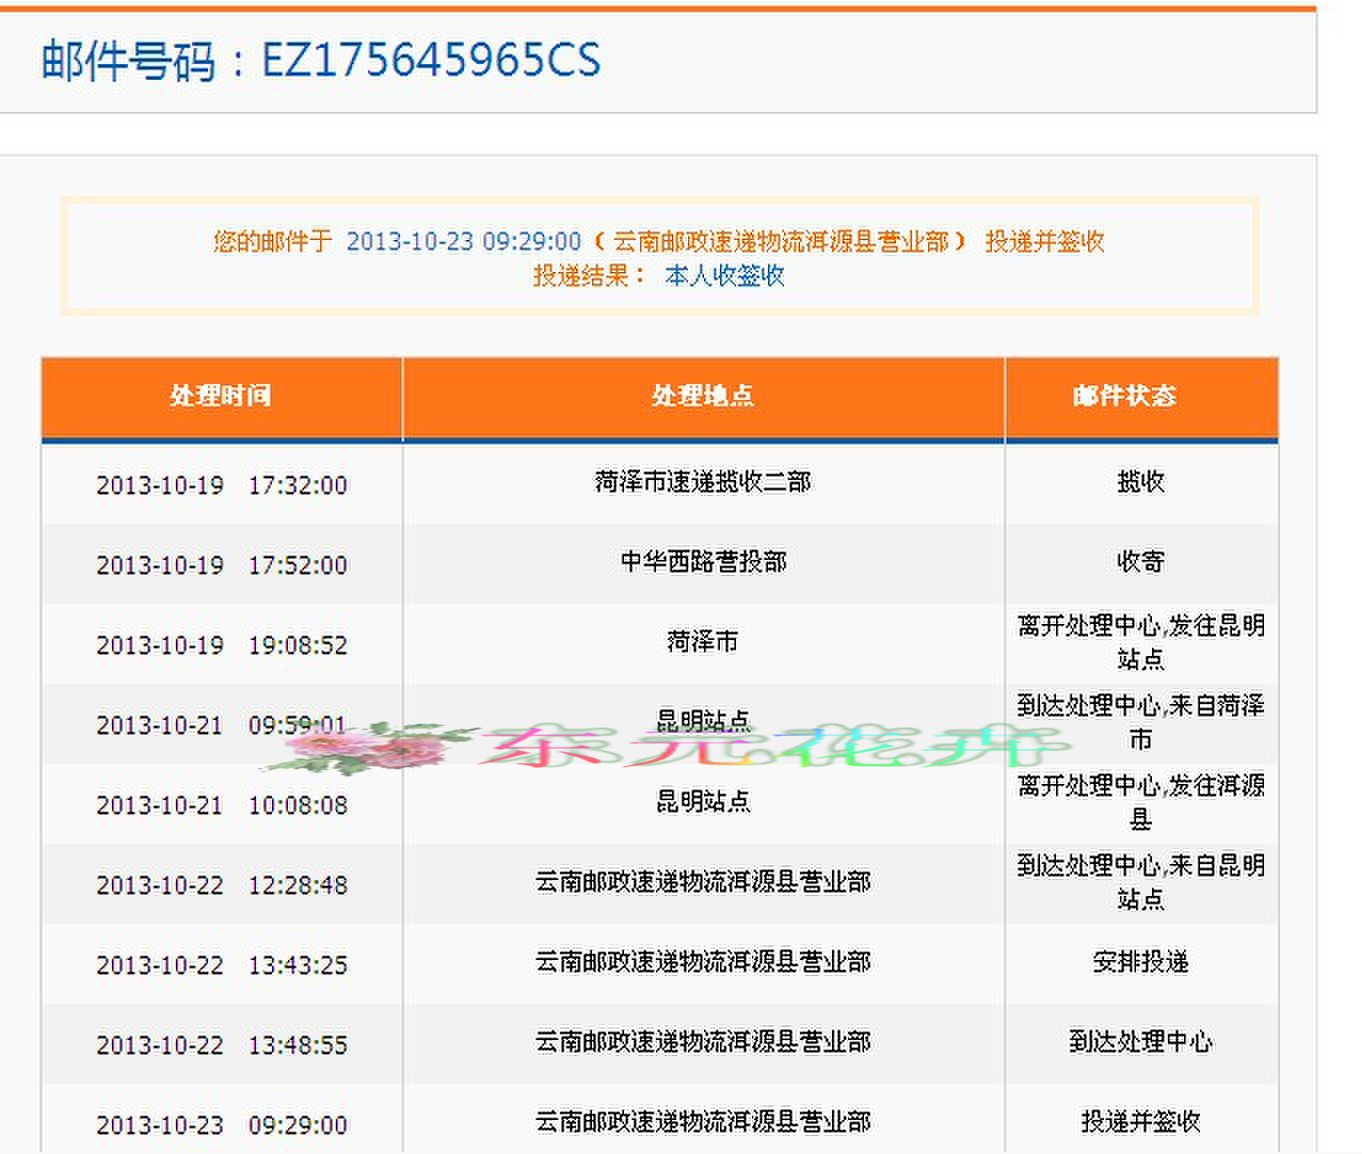Click status 到达处理中心 in 13:48:55 row
The height and width of the screenshot is (1154, 1362).
tap(1141, 1042)
